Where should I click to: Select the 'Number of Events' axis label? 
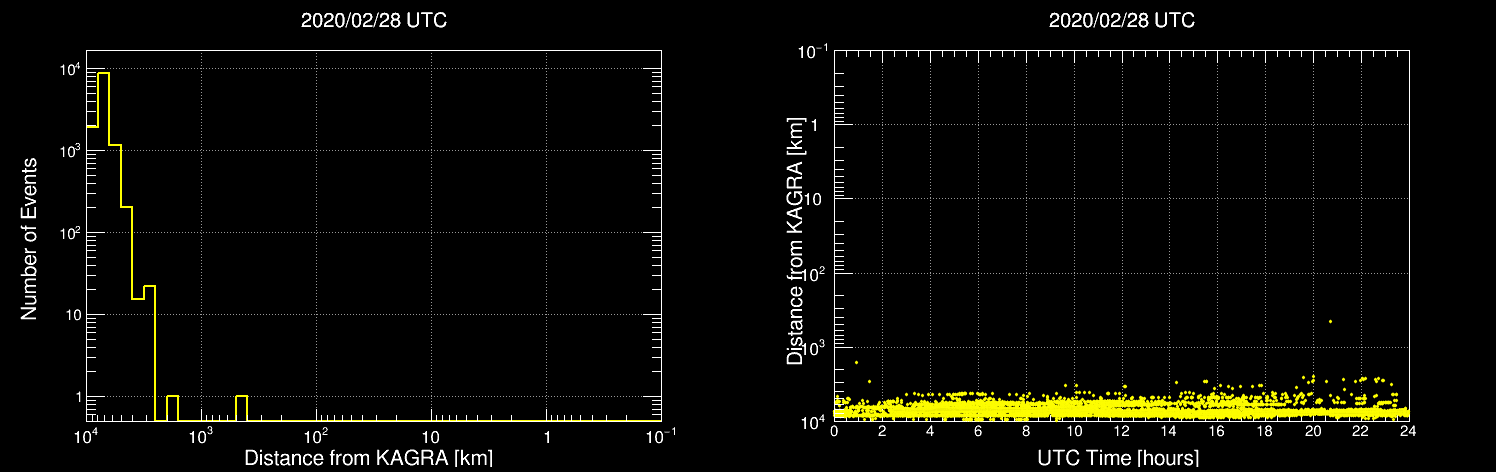click(30, 238)
